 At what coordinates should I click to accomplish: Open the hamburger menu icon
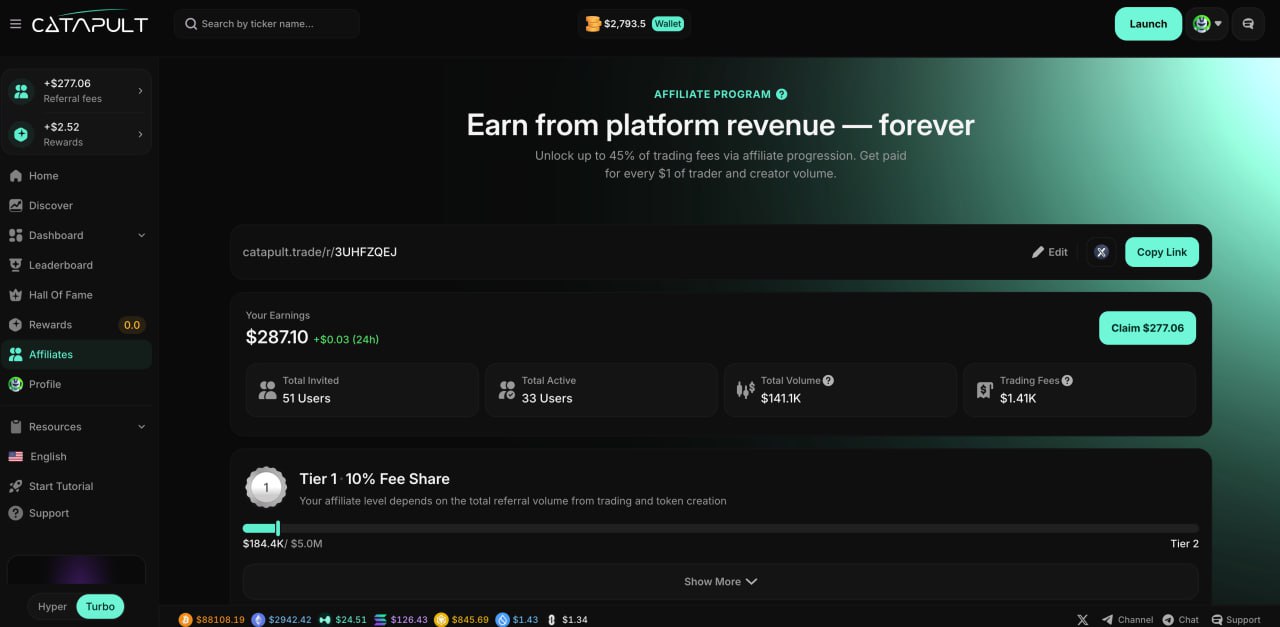point(15,24)
